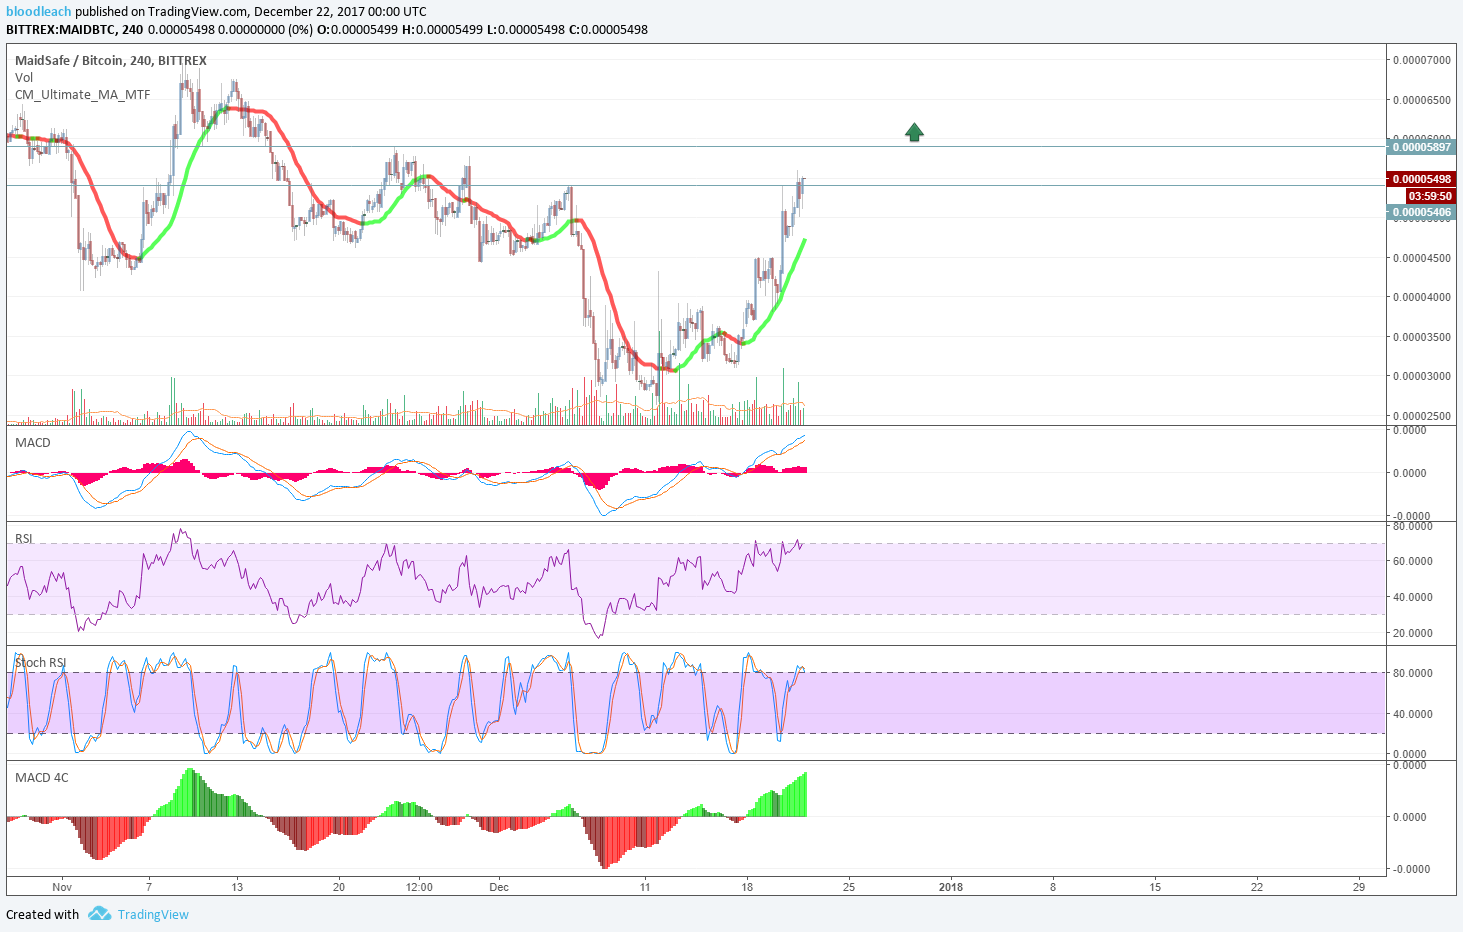This screenshot has height=932, width=1463.
Task: Click the BITTREX:MAIDBTC symbol header text
Action: coord(60,29)
